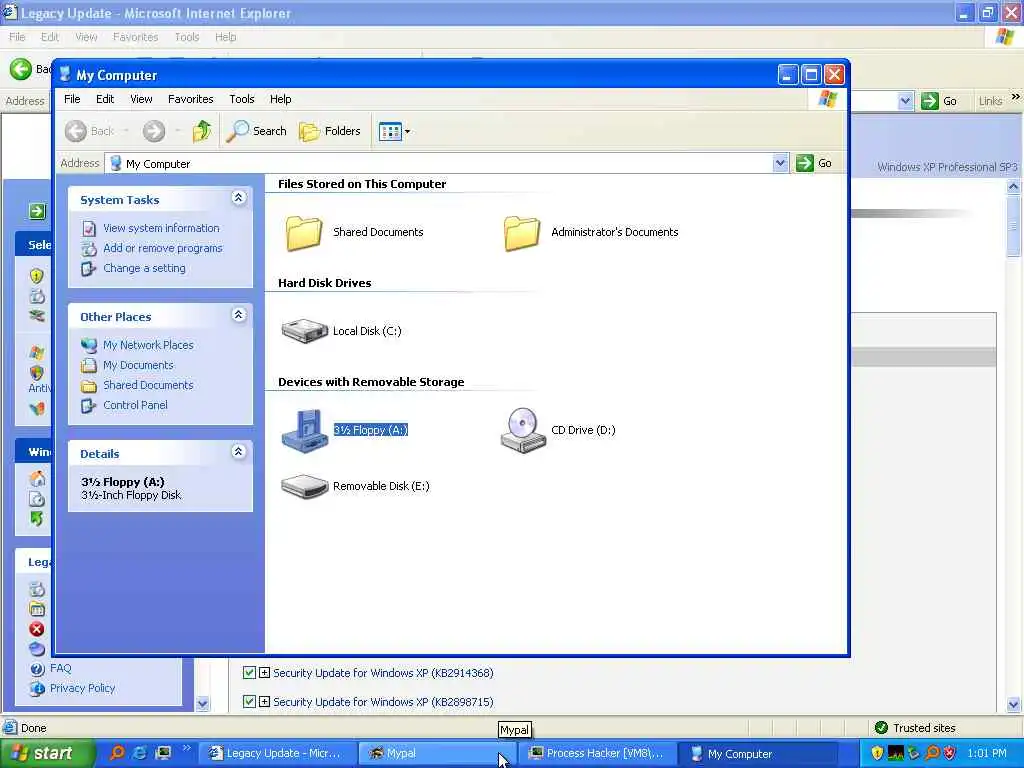This screenshot has height=768, width=1024.
Task: Select the 3½ Floppy (A:) drive icon
Action: (304, 430)
